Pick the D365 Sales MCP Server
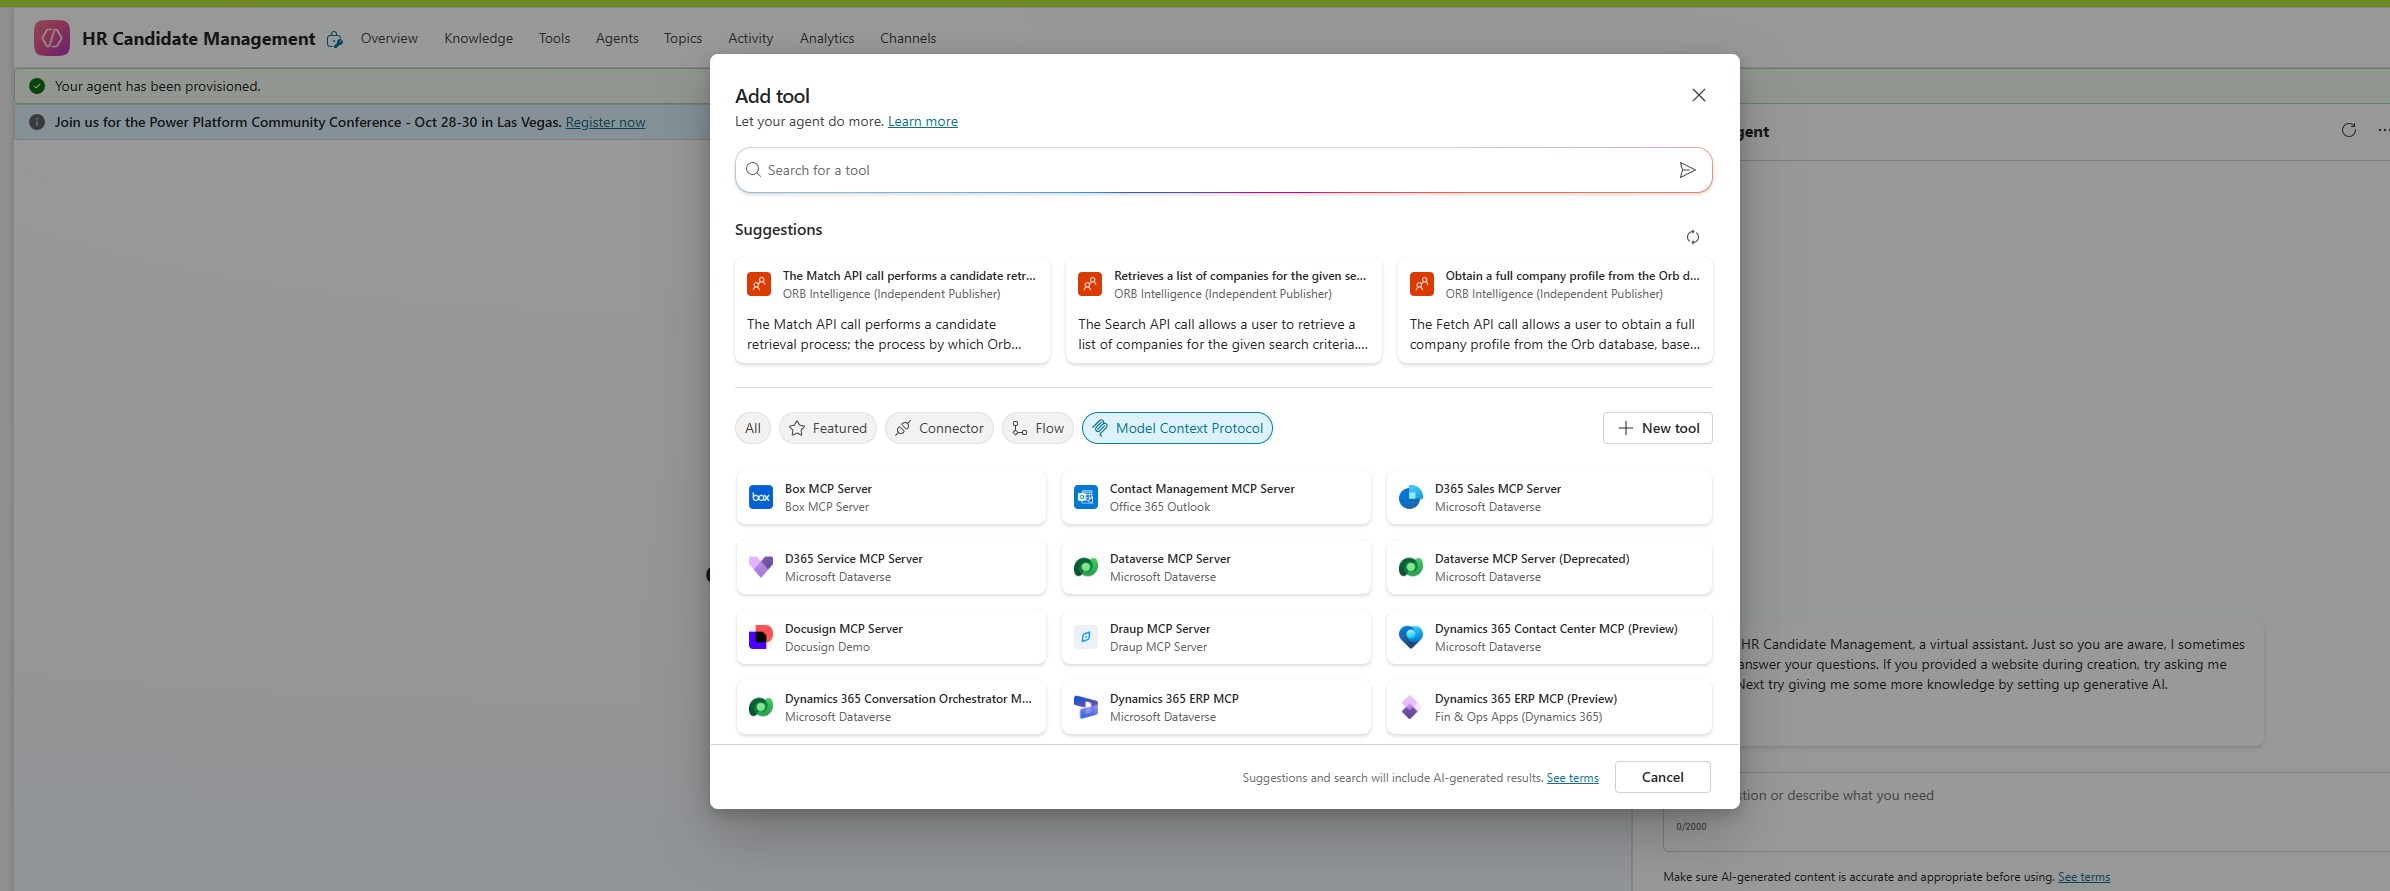This screenshot has height=891, width=2390. click(x=1548, y=498)
